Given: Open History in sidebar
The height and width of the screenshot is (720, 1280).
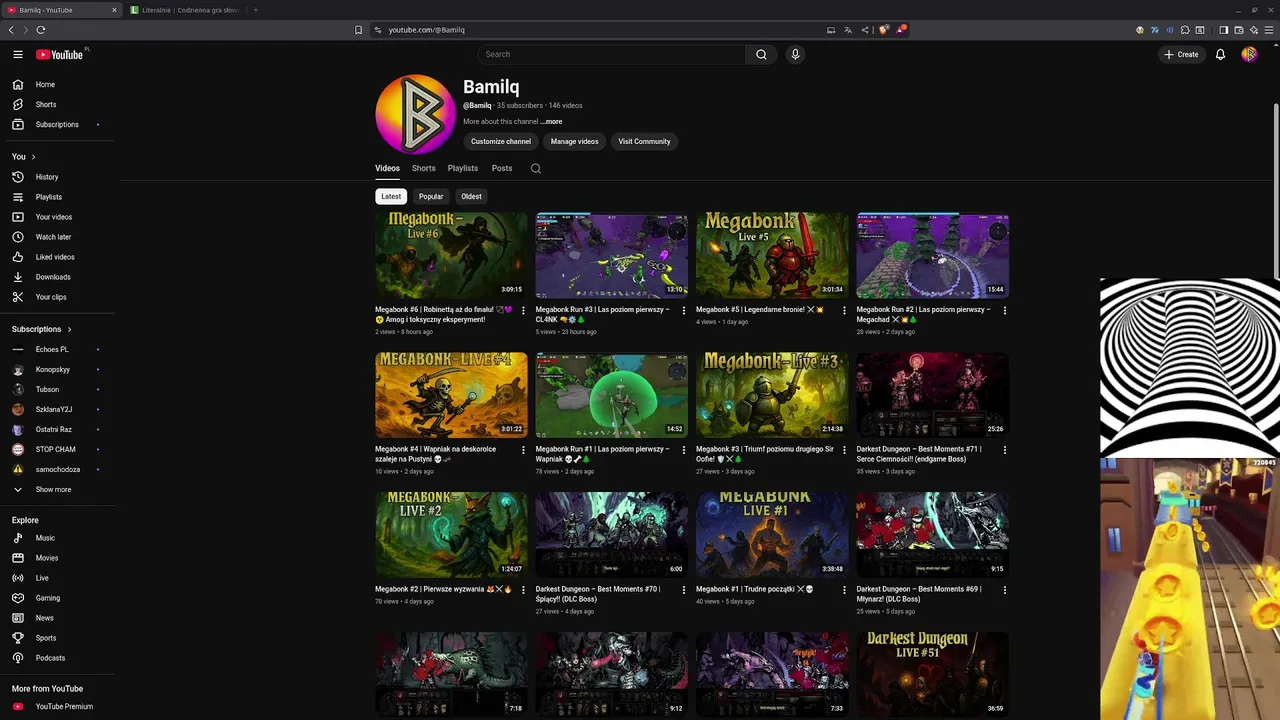Looking at the screenshot, I should [59, 177].
